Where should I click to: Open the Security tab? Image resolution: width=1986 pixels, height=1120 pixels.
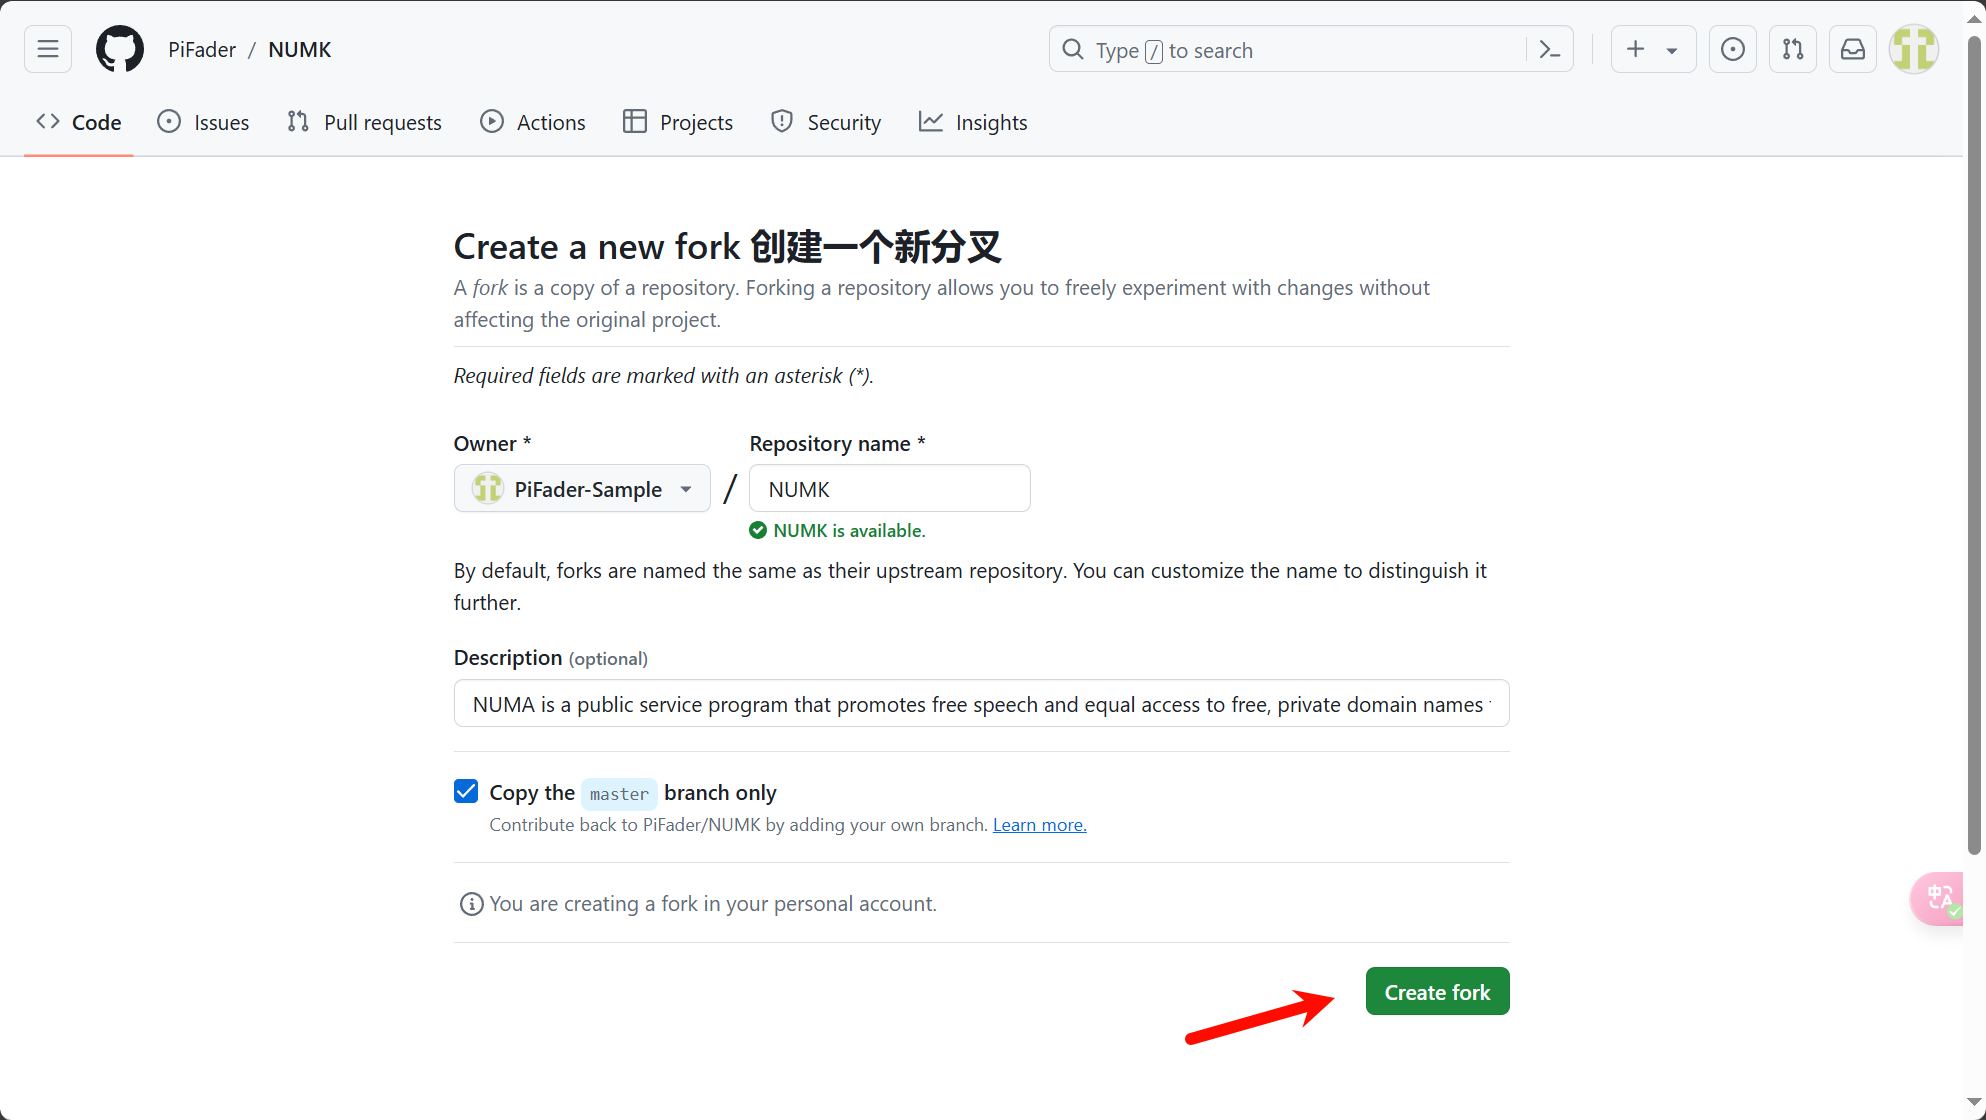click(x=826, y=122)
